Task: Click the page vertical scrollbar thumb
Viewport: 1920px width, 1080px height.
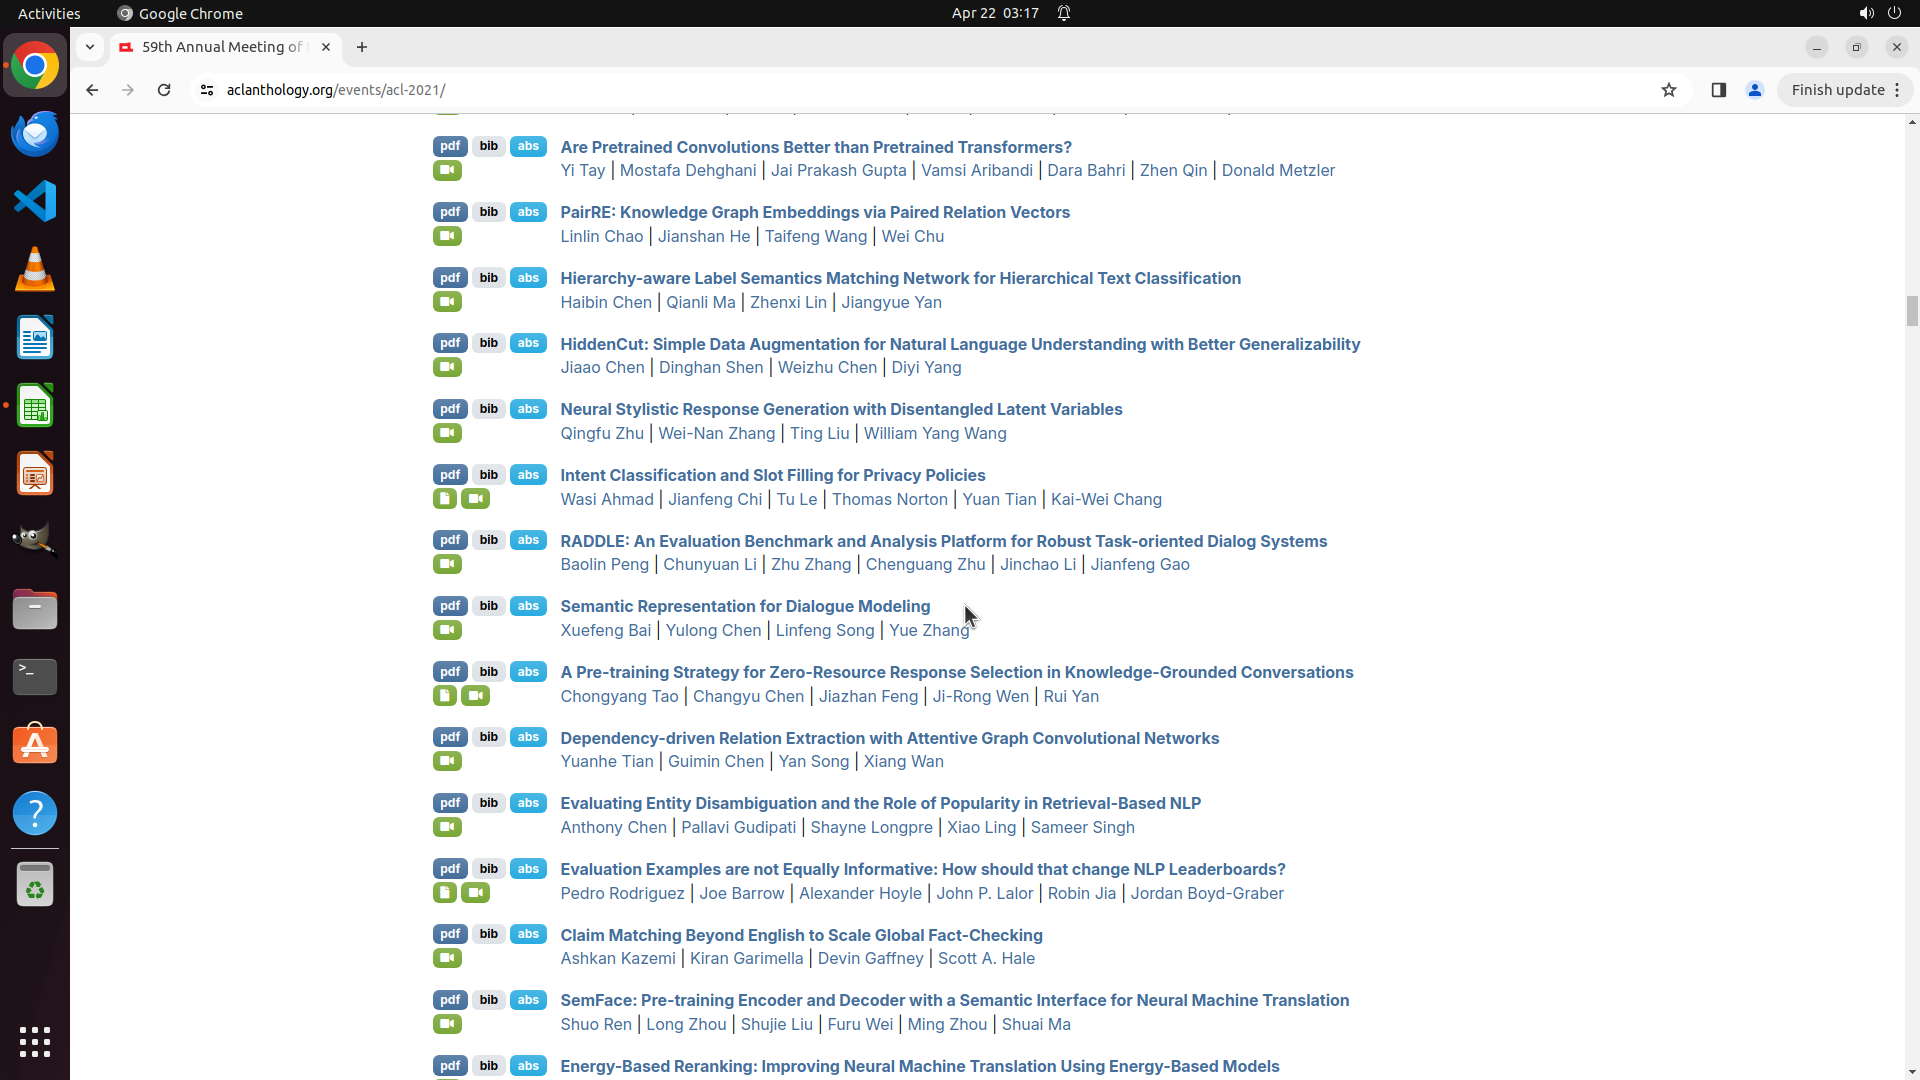Action: (1912, 311)
